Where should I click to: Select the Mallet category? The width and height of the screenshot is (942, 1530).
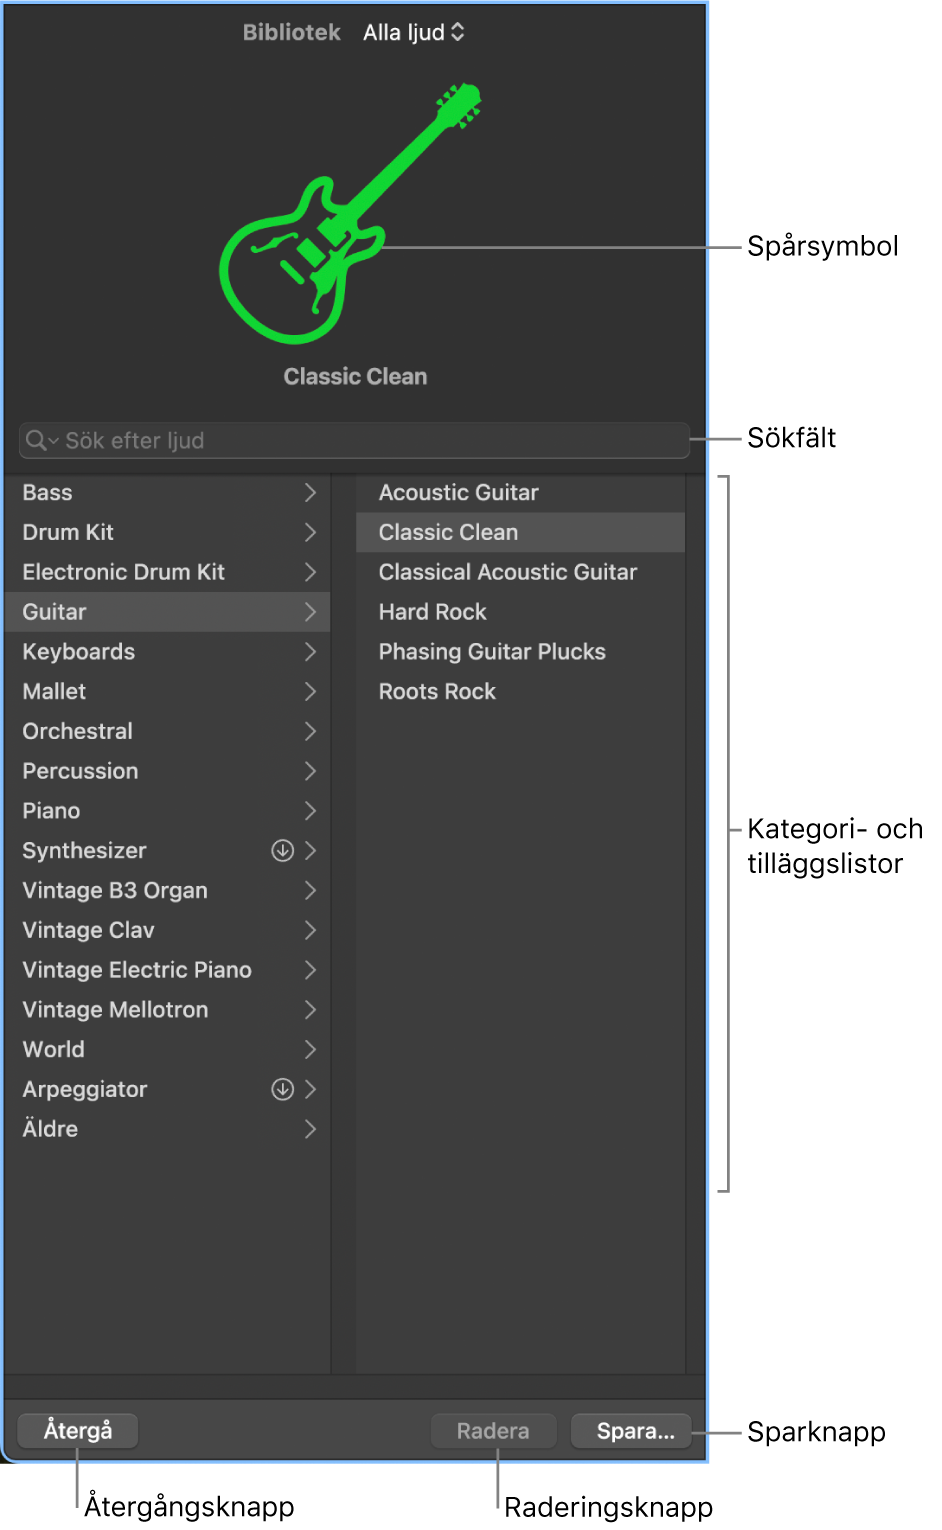point(167,692)
